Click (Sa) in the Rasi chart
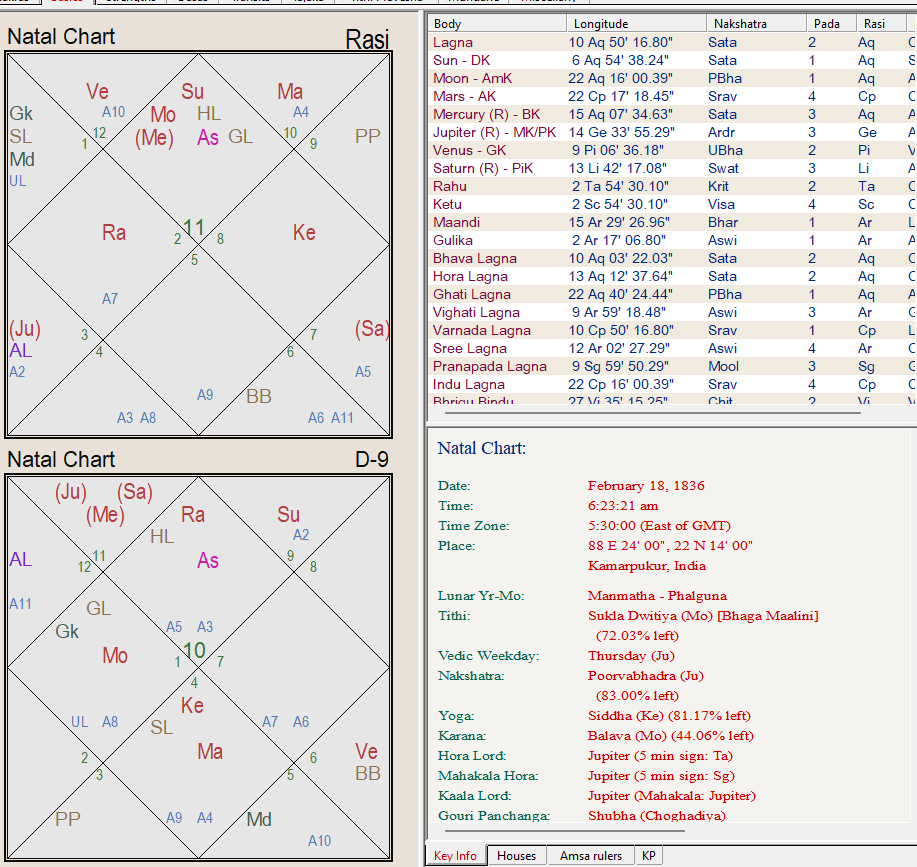Viewport: 917px width, 867px height. click(x=372, y=329)
